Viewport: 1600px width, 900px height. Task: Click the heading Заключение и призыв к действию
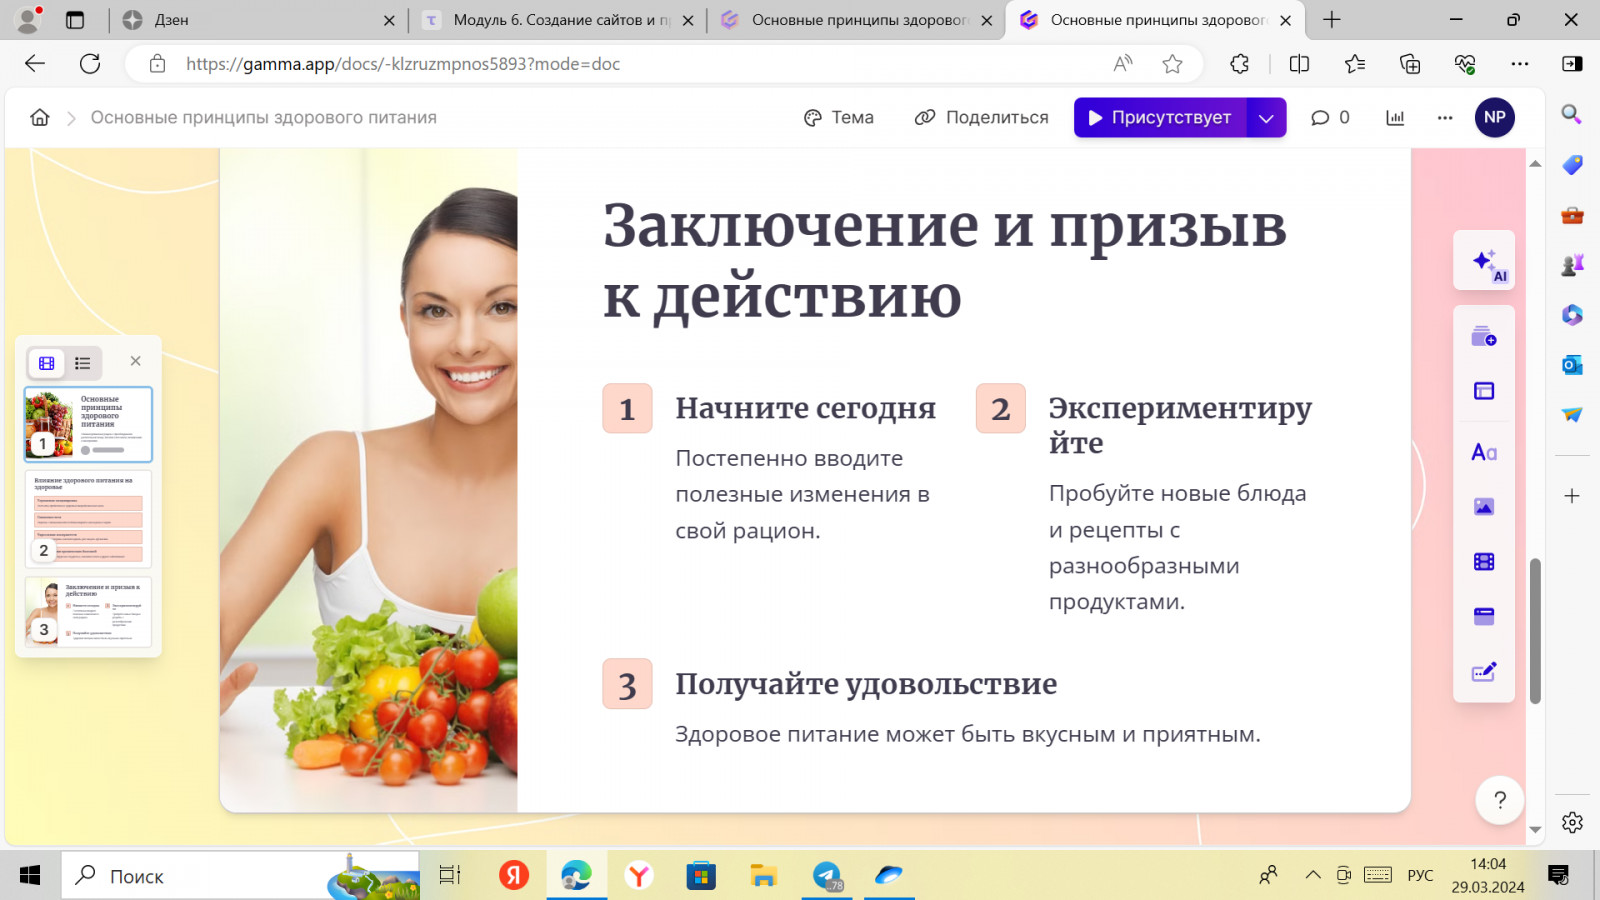tap(944, 260)
